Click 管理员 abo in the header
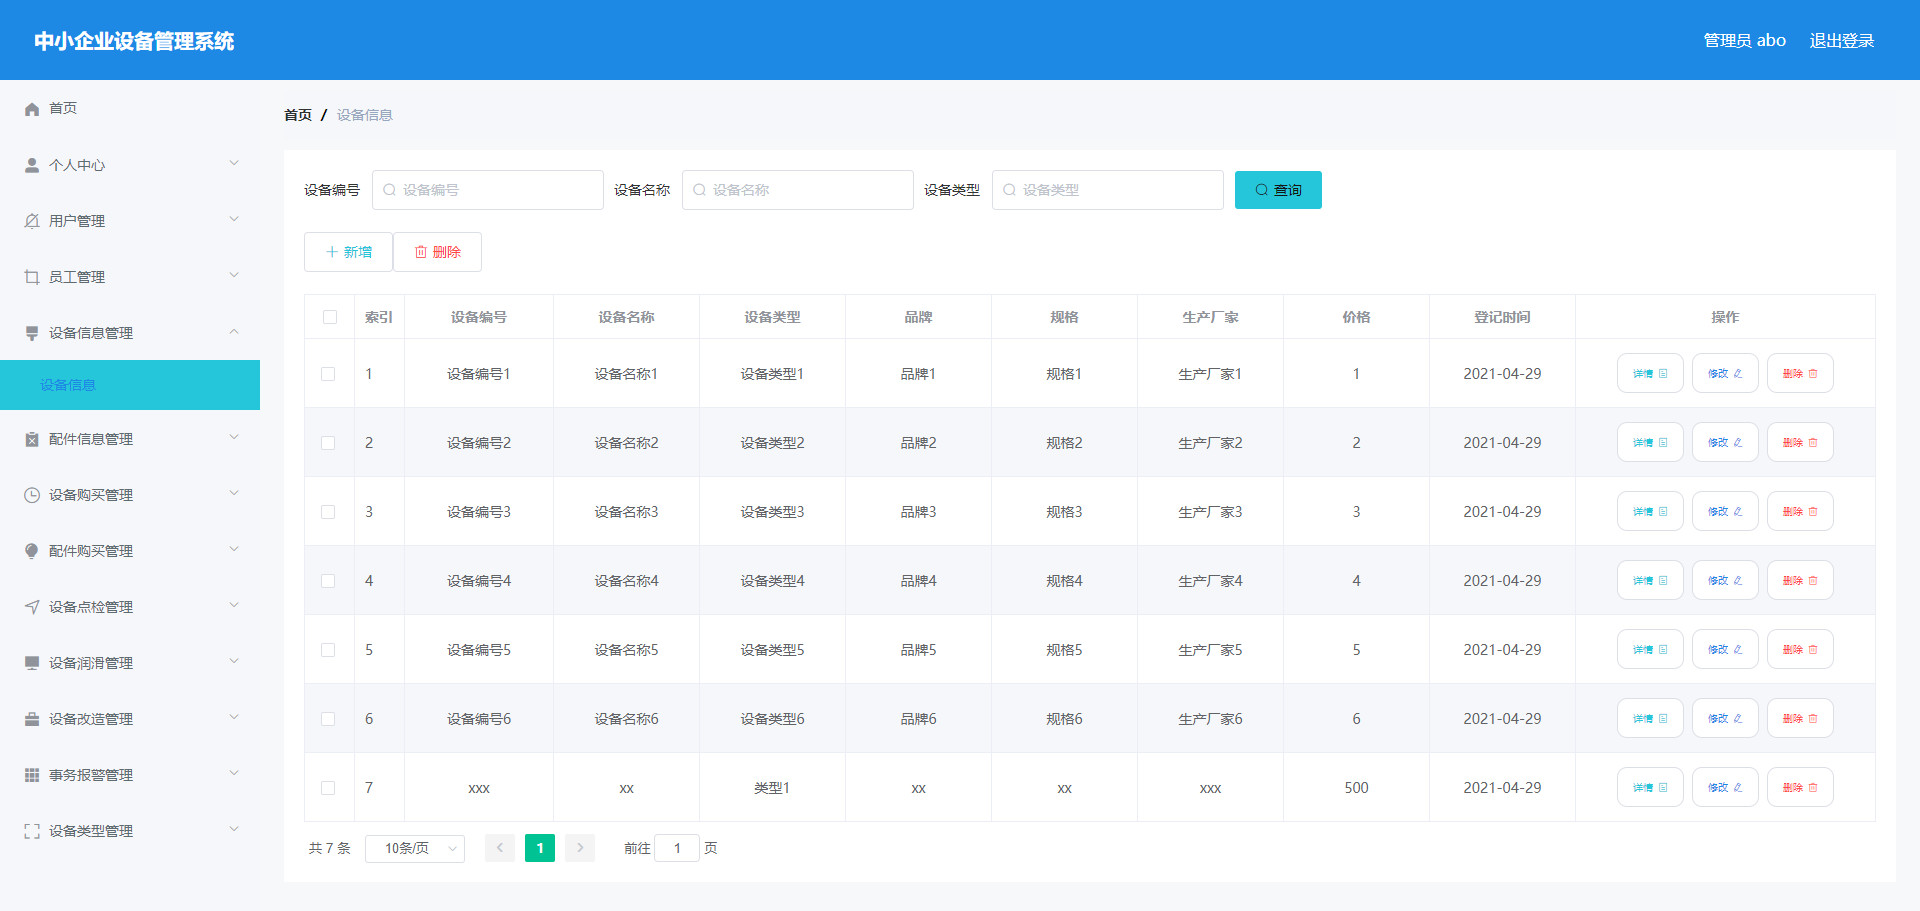 [1745, 41]
